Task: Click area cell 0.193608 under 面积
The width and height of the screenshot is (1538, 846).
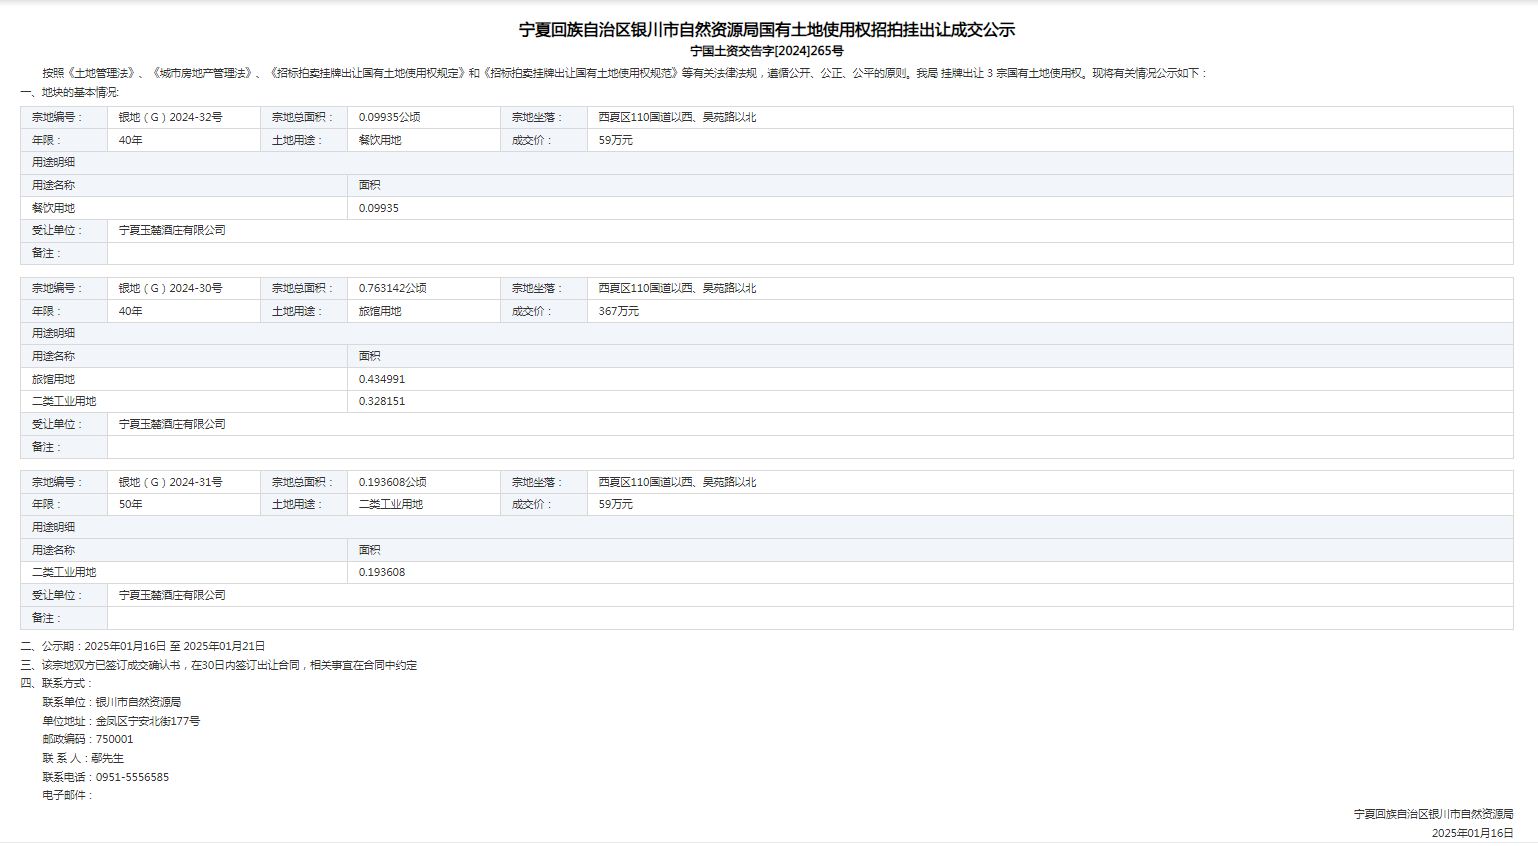Action: coord(382,572)
